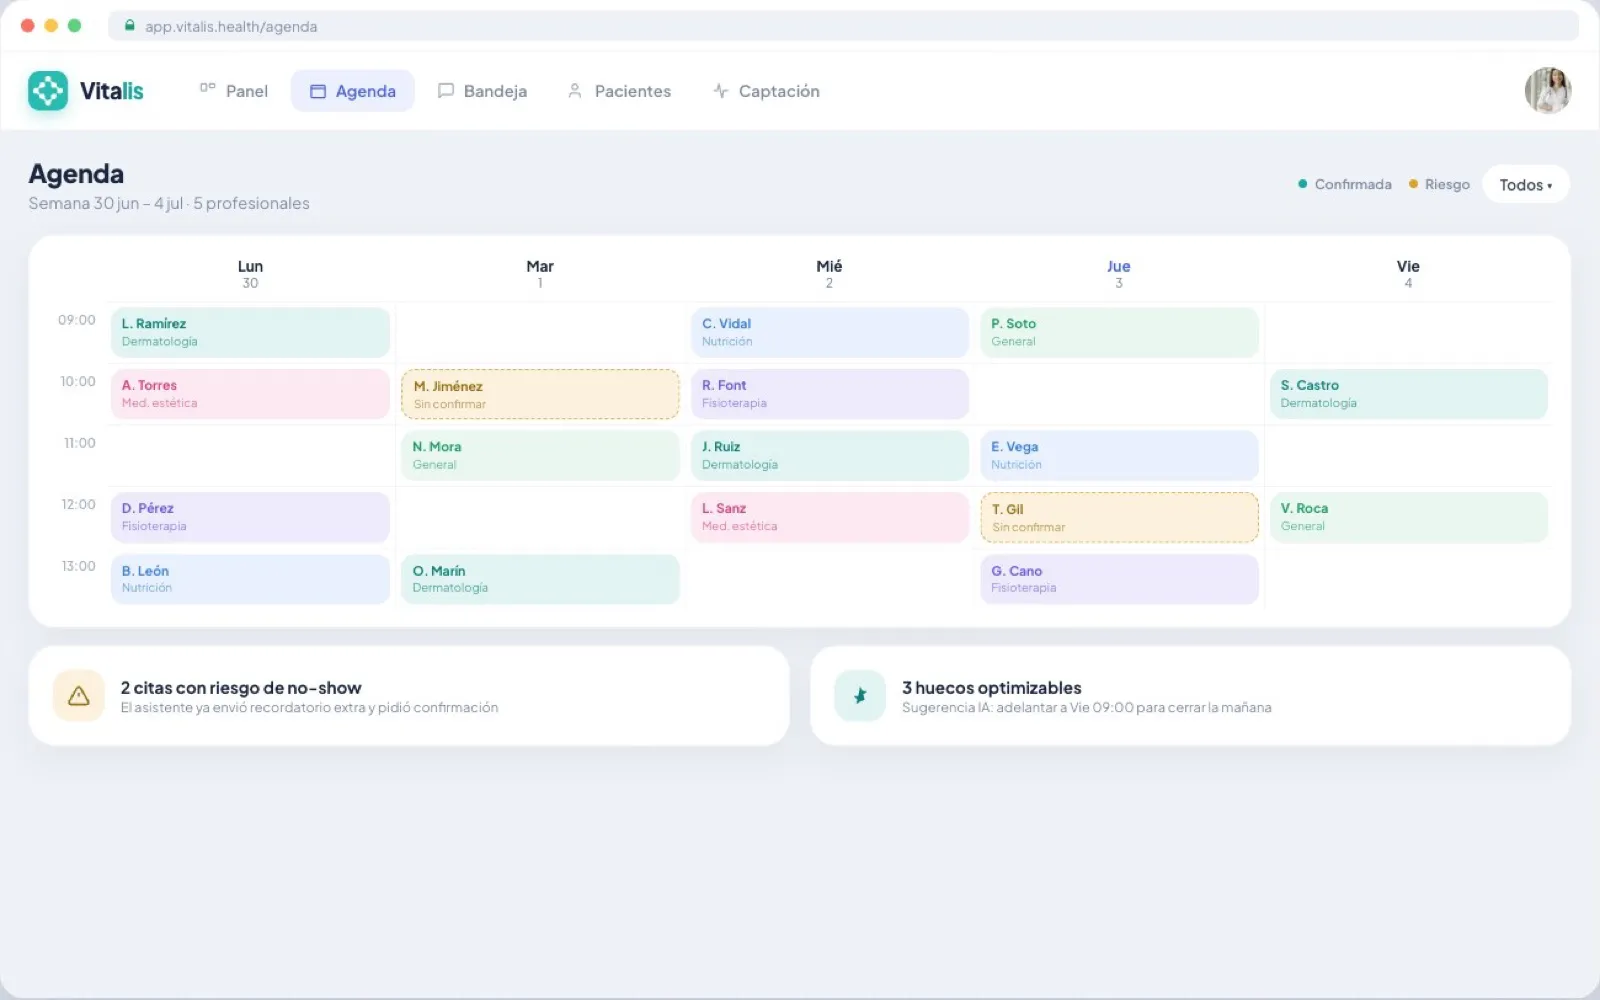
Task: Click the Bandeja message icon
Action: pos(446,91)
